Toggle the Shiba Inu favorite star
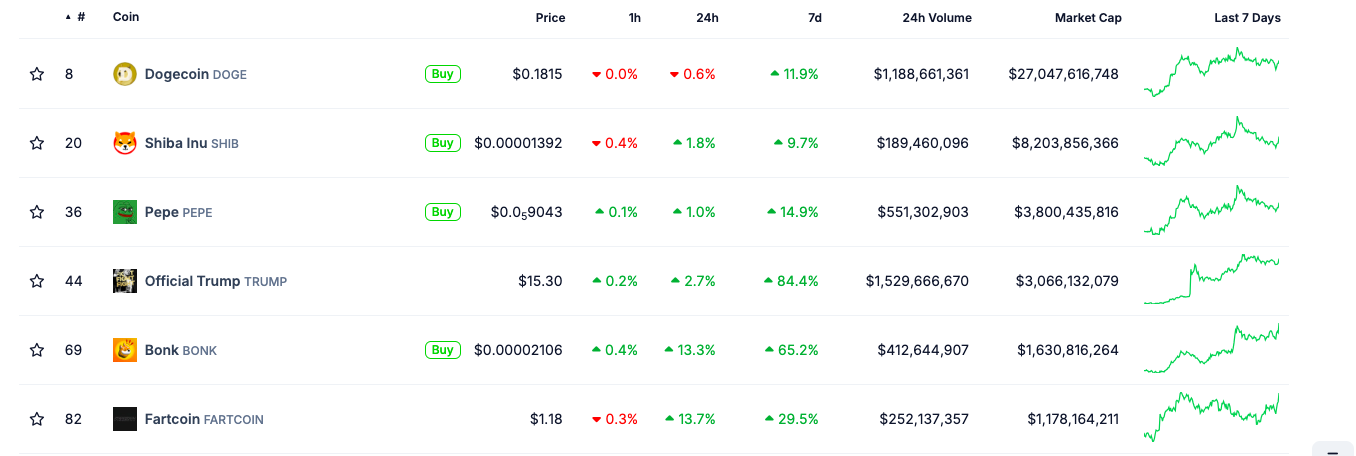The image size is (1356, 456). point(37,143)
